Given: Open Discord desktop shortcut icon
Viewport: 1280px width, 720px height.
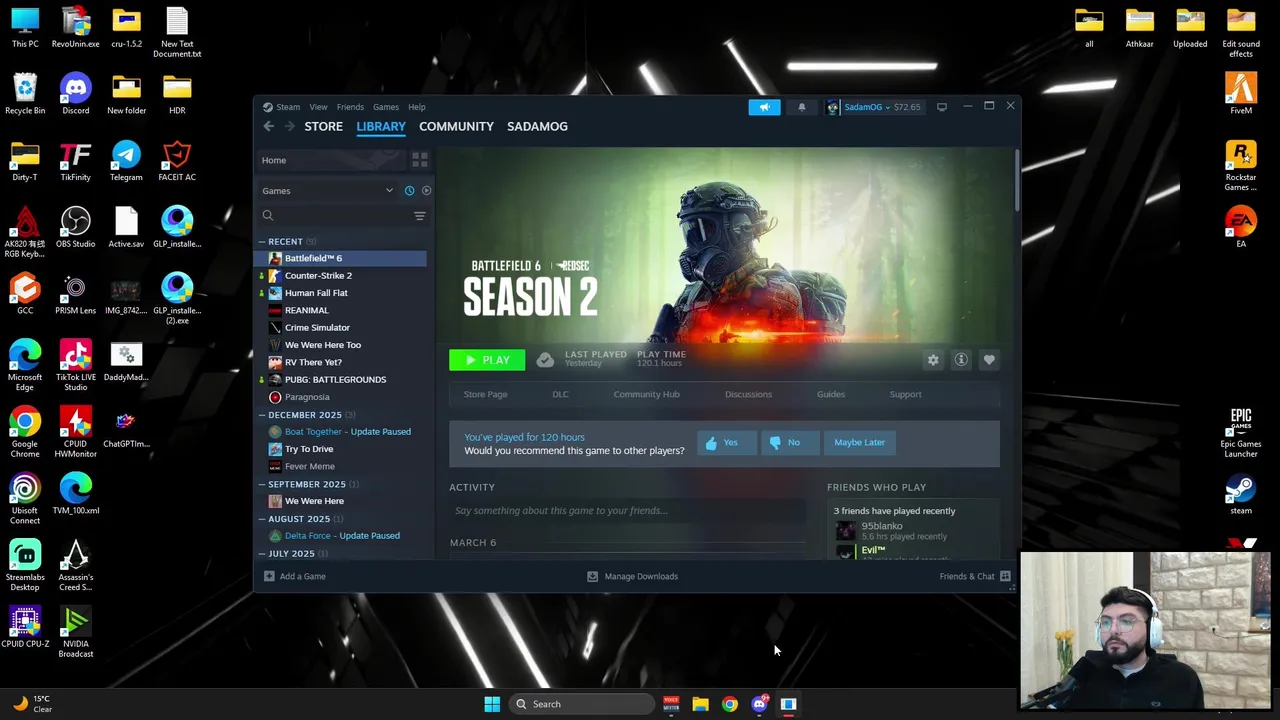Looking at the screenshot, I should [75, 95].
